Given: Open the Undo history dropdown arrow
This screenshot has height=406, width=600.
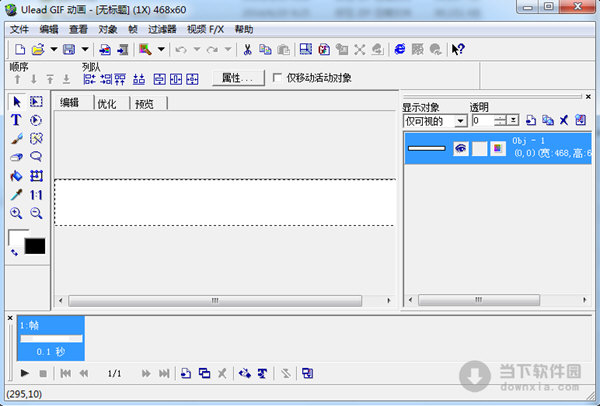Looking at the screenshot, I should coord(197,50).
